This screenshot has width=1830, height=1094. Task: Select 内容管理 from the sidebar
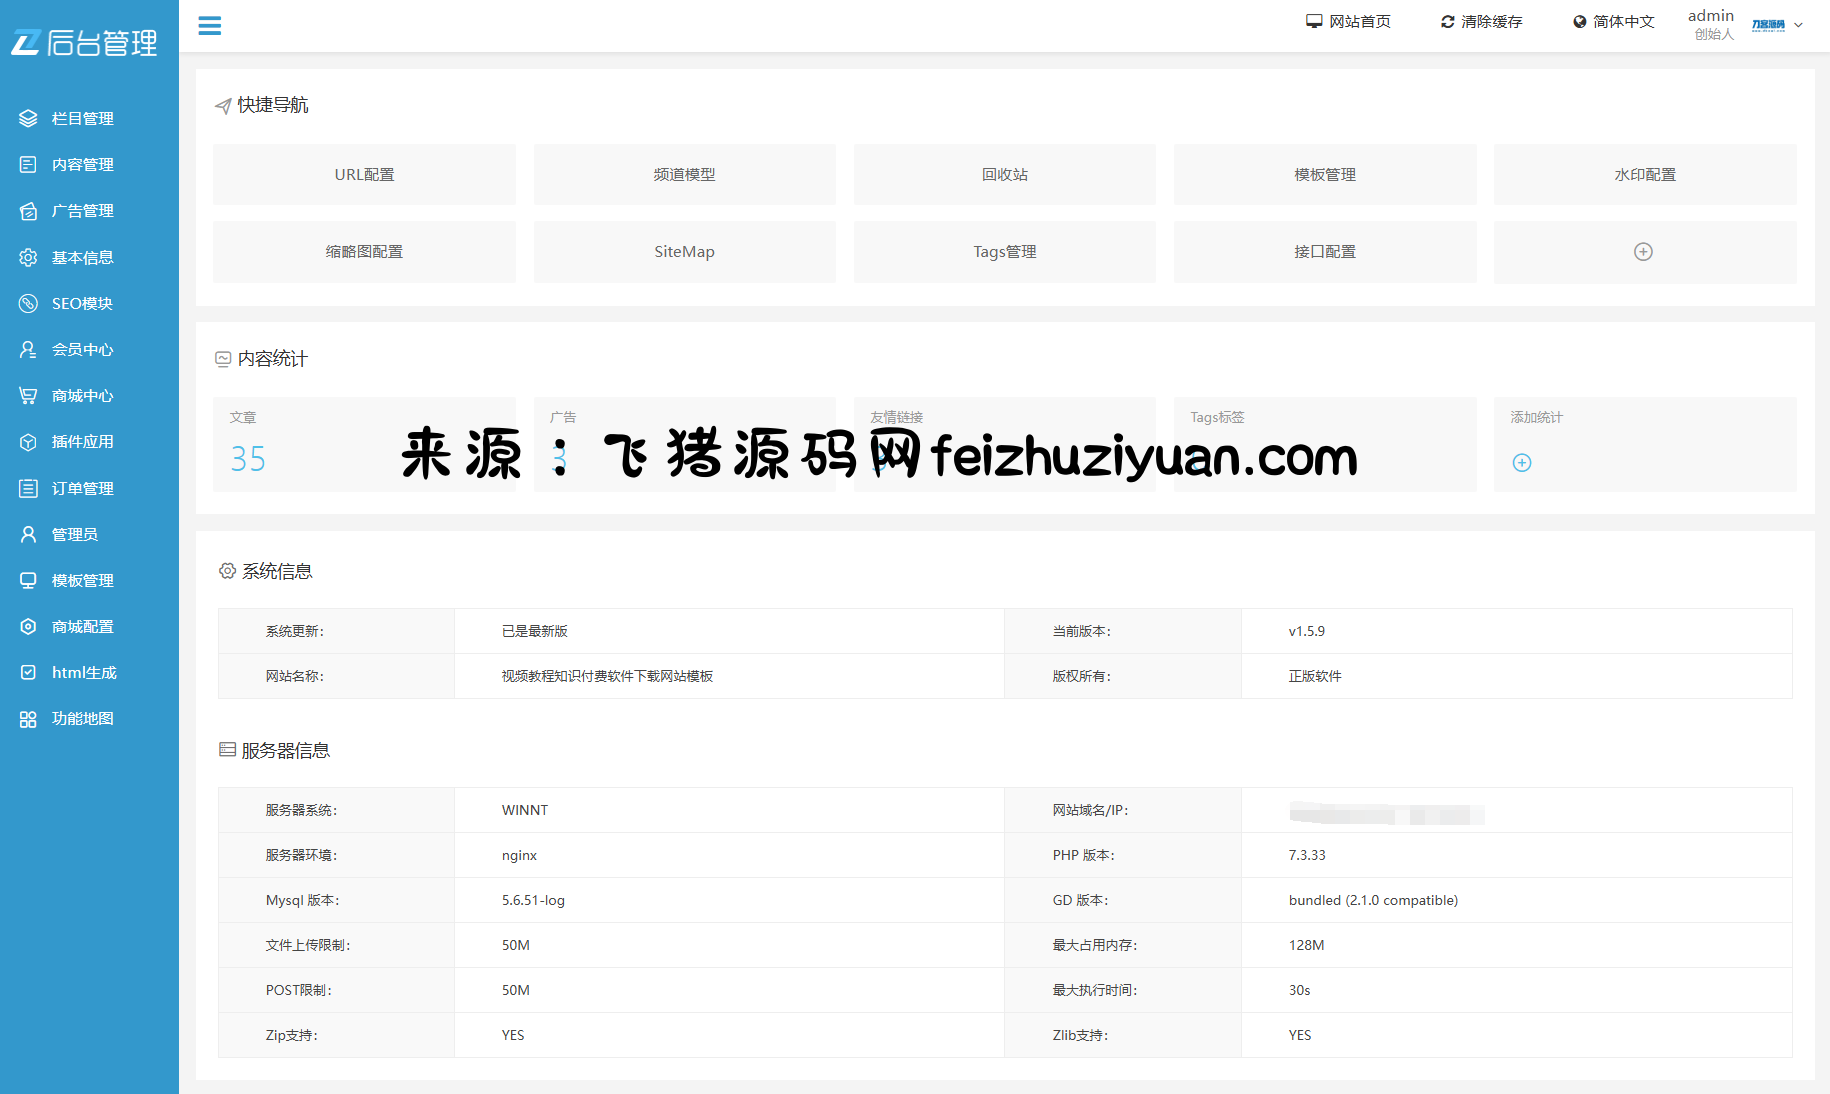(83, 165)
